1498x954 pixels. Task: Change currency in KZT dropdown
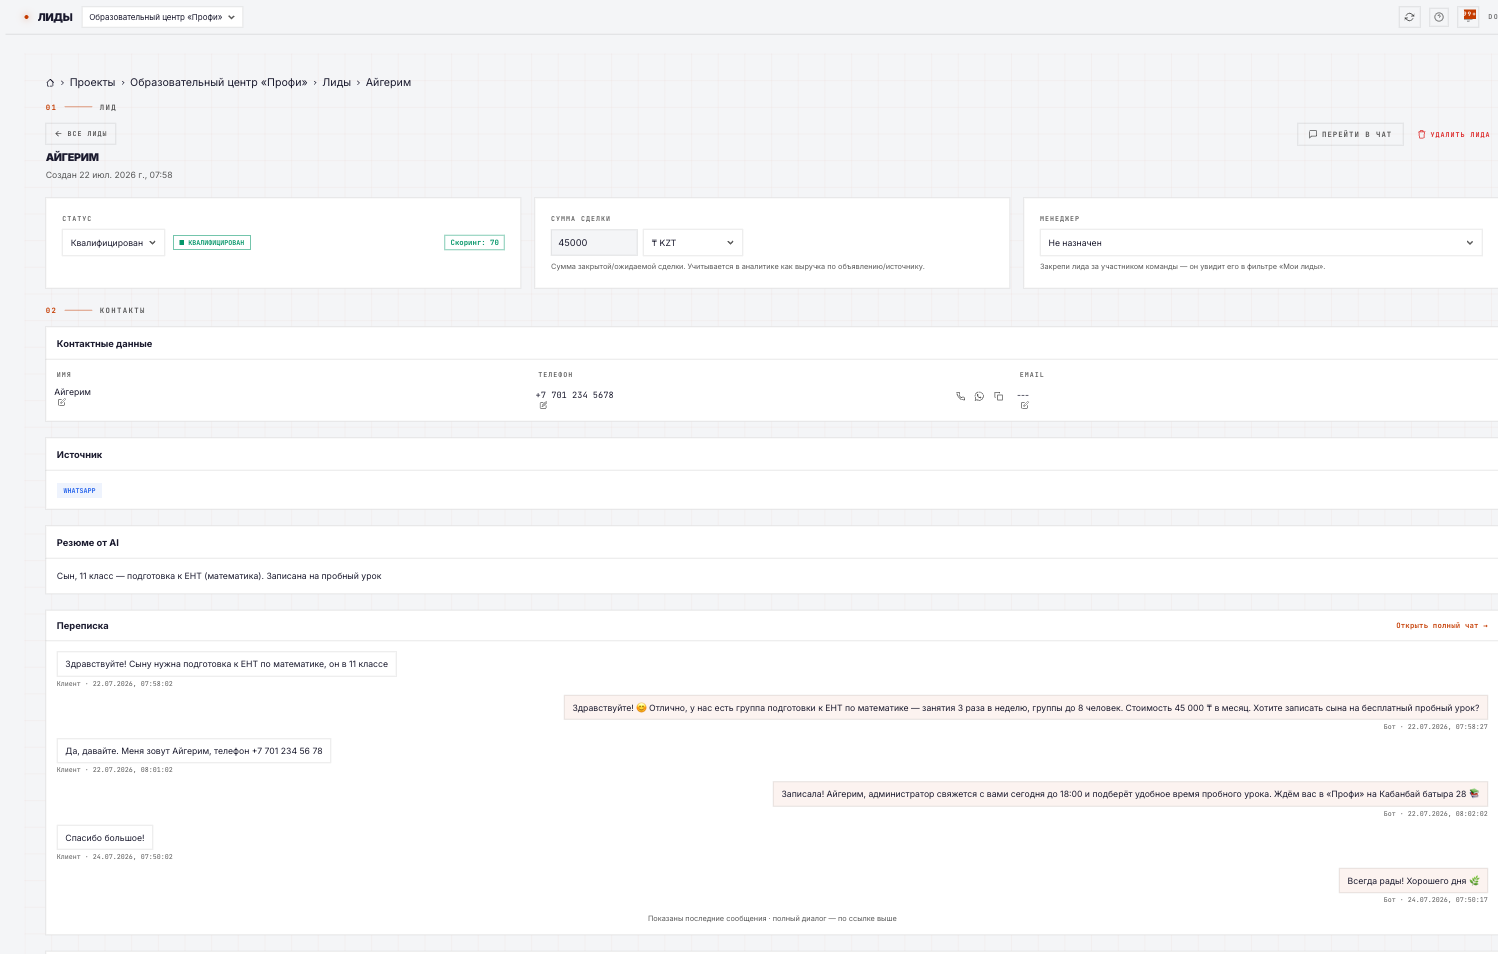[693, 243]
